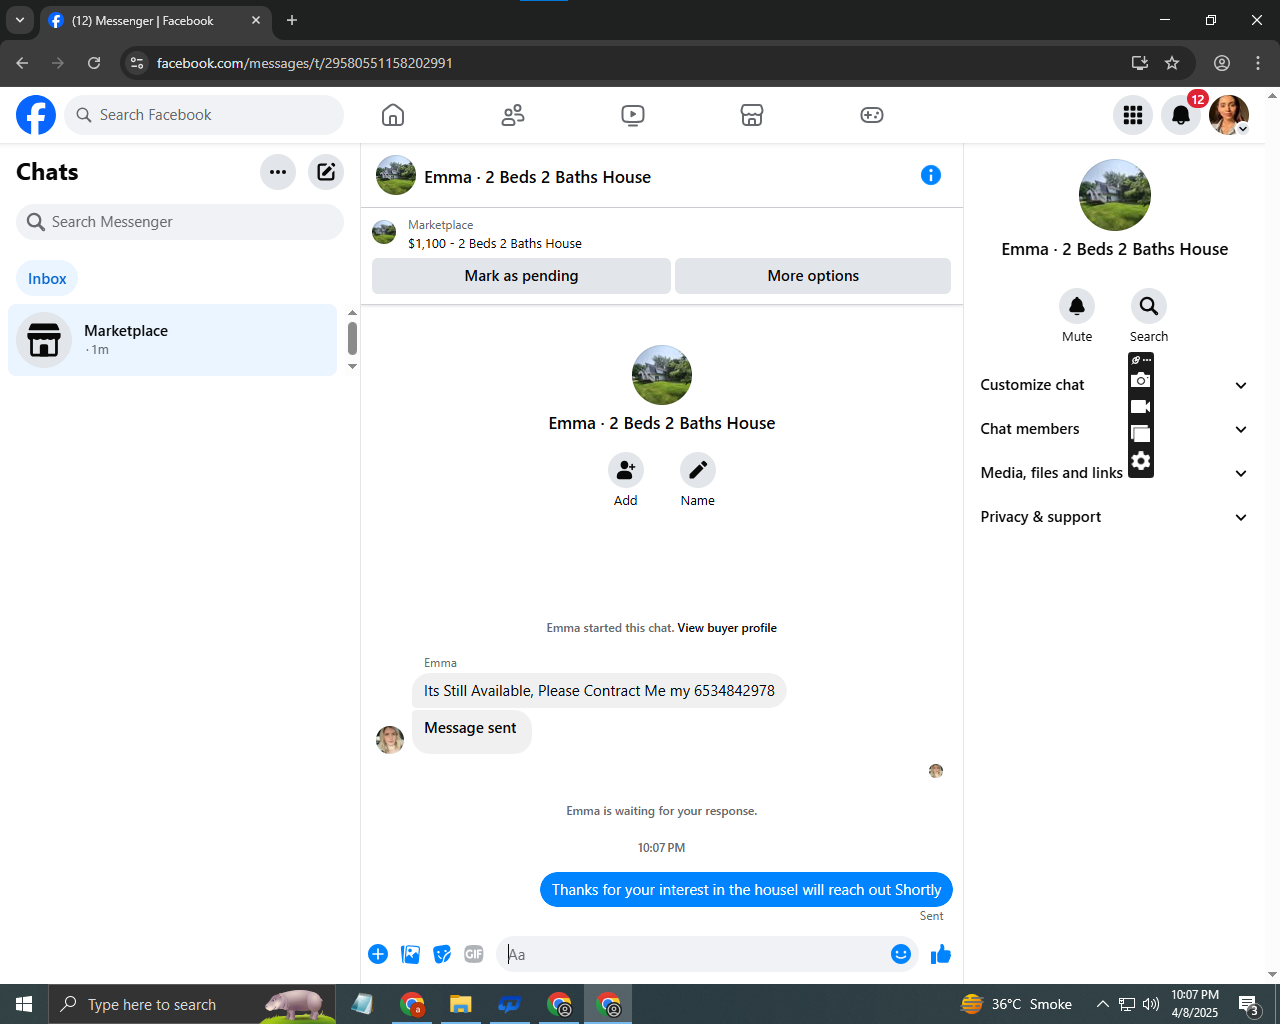The width and height of the screenshot is (1280, 1024).
Task: Click the taskbar search box
Action: tap(193, 1004)
